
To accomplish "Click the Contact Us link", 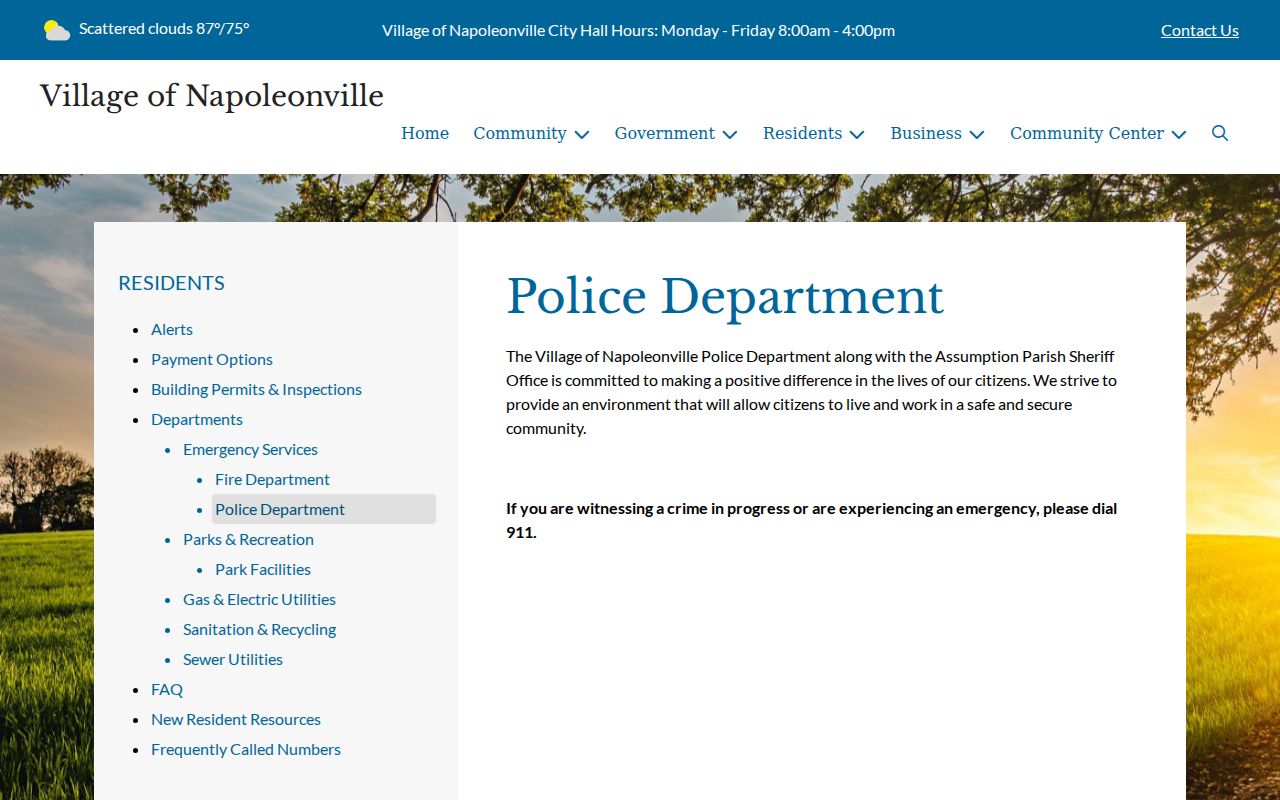I will click(x=1200, y=30).
